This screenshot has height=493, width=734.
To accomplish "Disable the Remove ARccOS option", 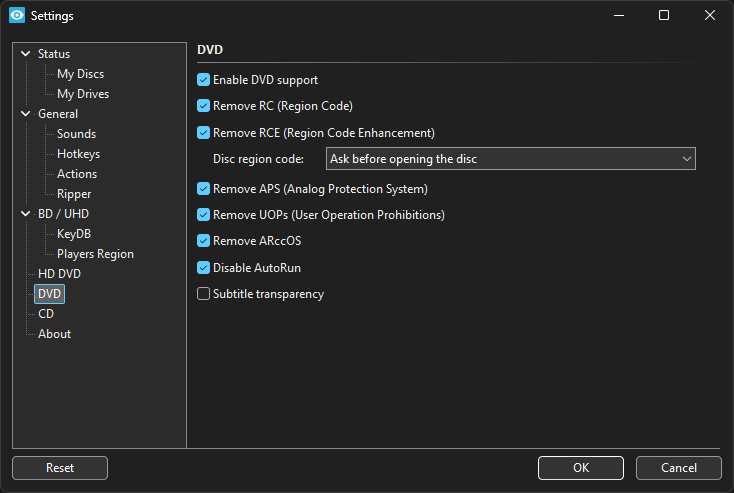I will click(204, 241).
